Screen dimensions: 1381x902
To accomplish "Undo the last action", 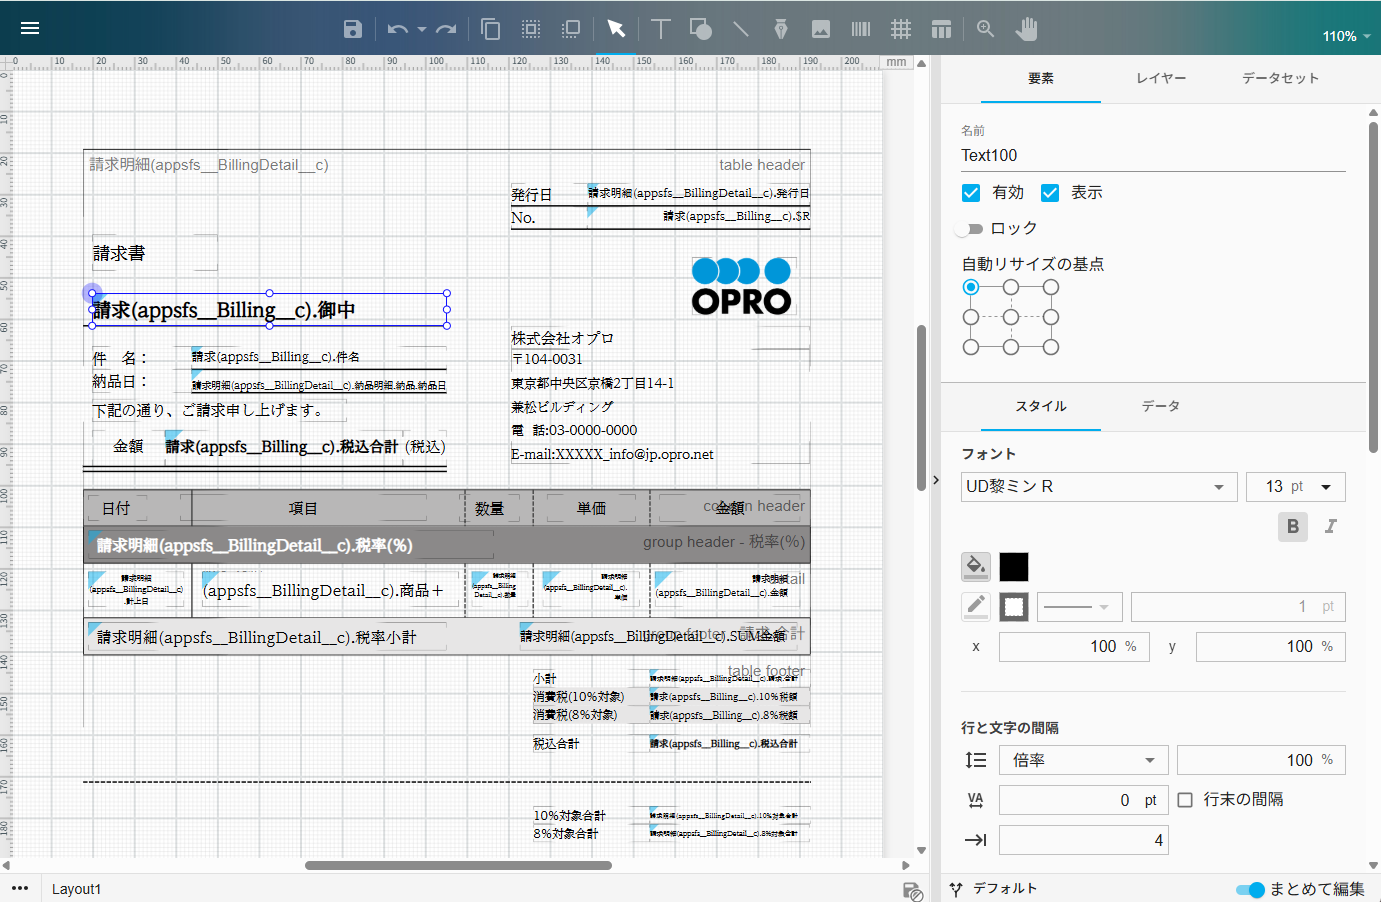I will tap(397, 29).
